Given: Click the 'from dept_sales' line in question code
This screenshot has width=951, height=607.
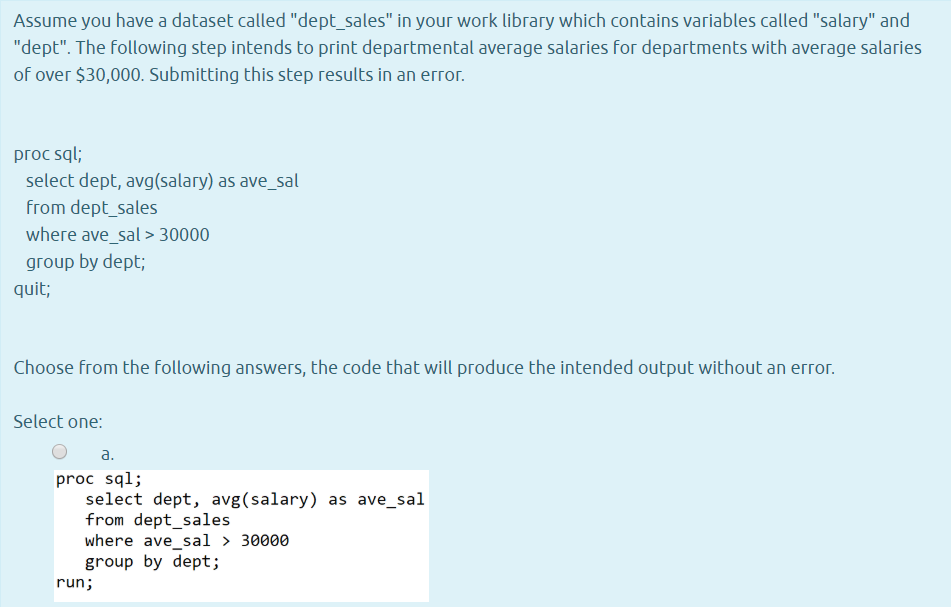Looking at the screenshot, I should (x=92, y=207).
